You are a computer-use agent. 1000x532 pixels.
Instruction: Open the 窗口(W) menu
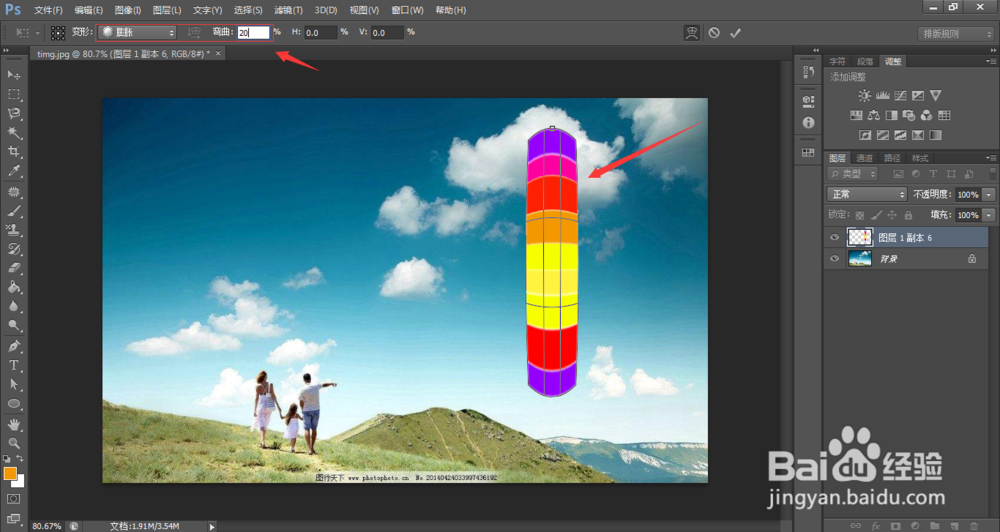pos(407,10)
